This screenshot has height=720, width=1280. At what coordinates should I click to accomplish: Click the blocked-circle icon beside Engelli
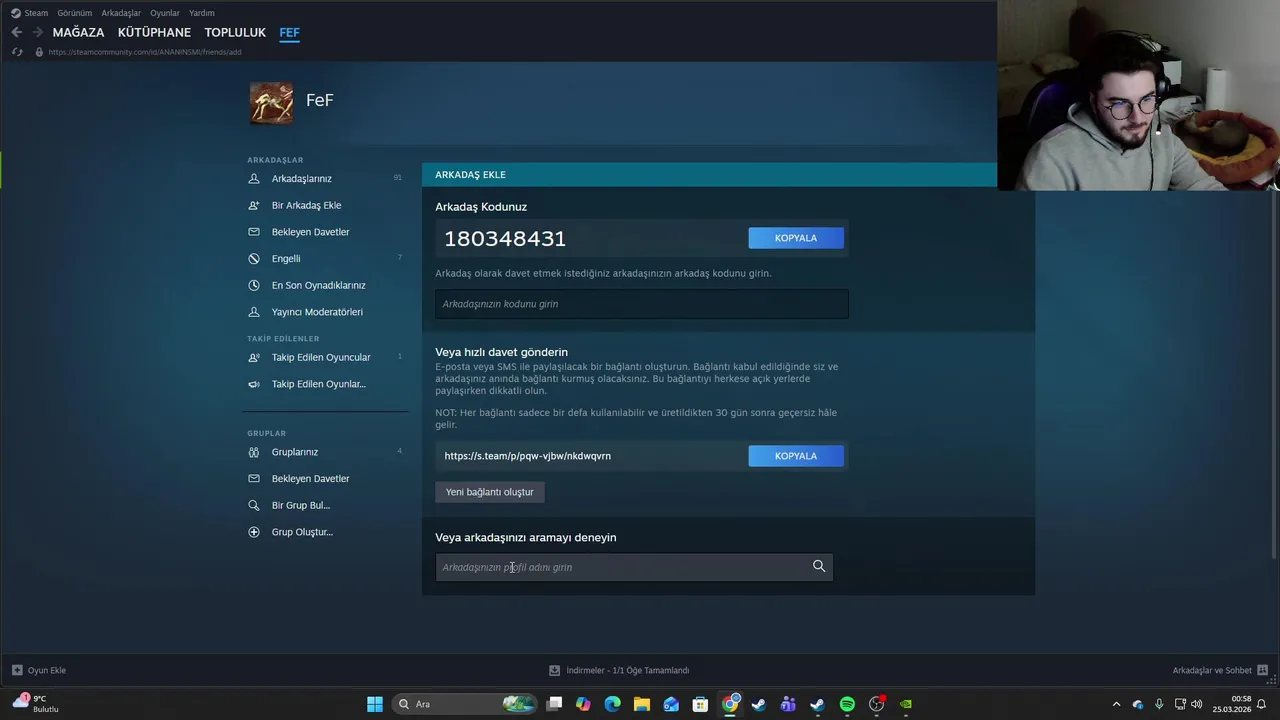pyautogui.click(x=253, y=259)
